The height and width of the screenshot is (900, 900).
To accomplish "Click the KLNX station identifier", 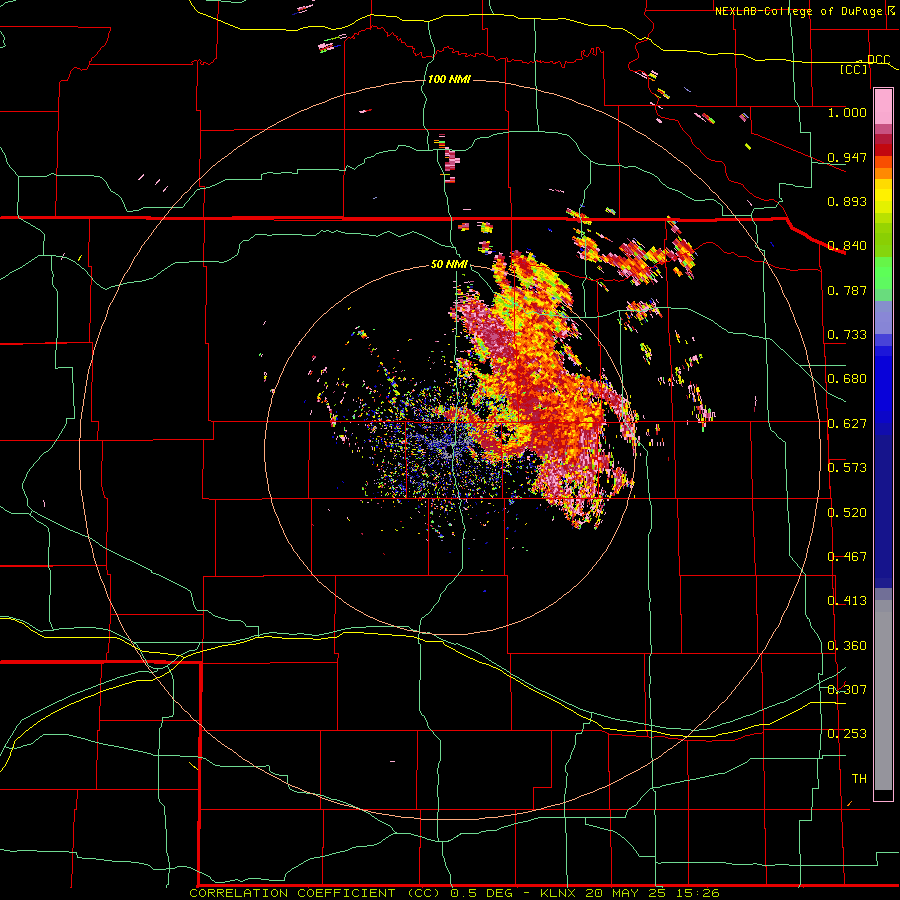I will (x=559, y=893).
